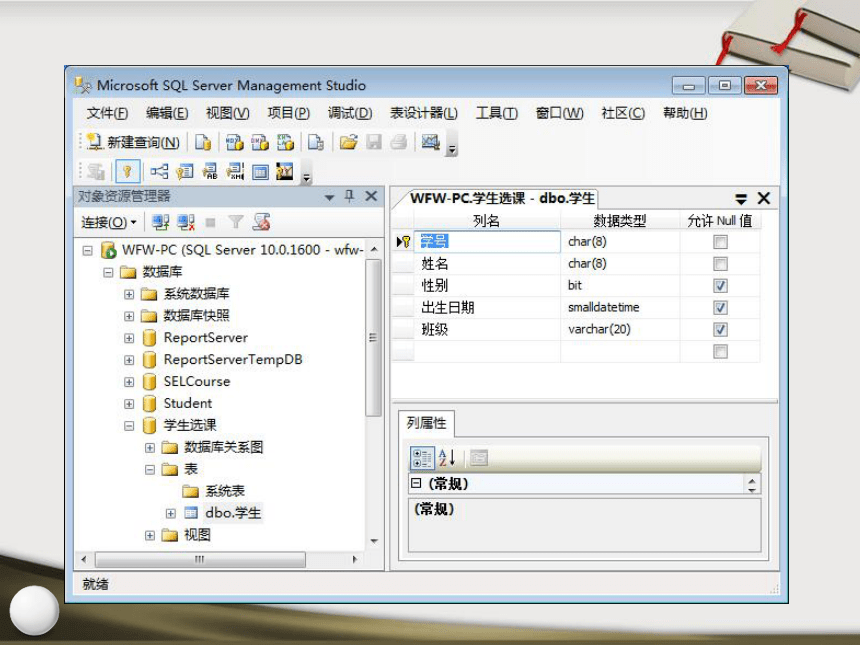This screenshot has height=645, width=860.
Task: Switch column properties to categorized view
Action: [x=422, y=458]
